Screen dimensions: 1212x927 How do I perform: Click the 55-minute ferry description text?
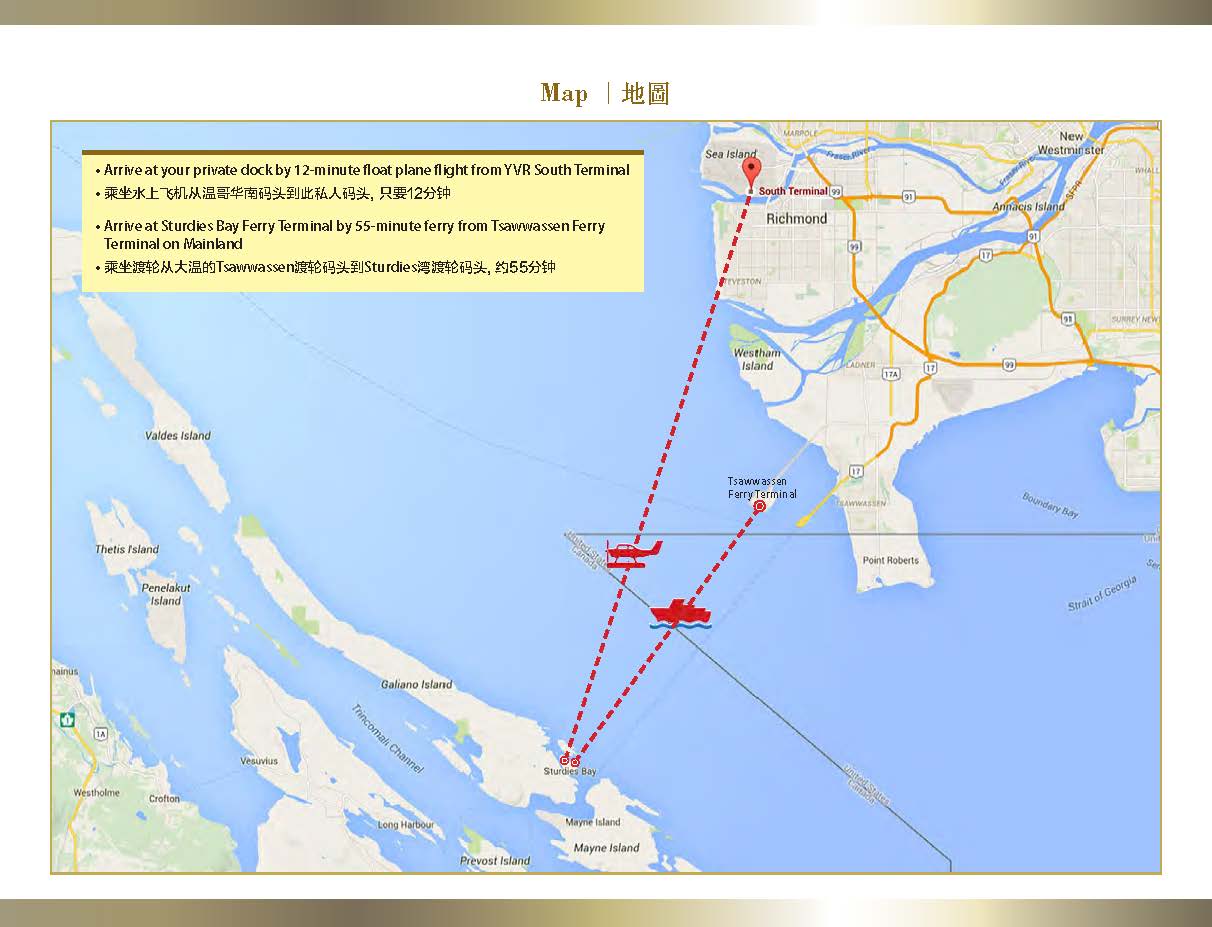click(x=354, y=234)
